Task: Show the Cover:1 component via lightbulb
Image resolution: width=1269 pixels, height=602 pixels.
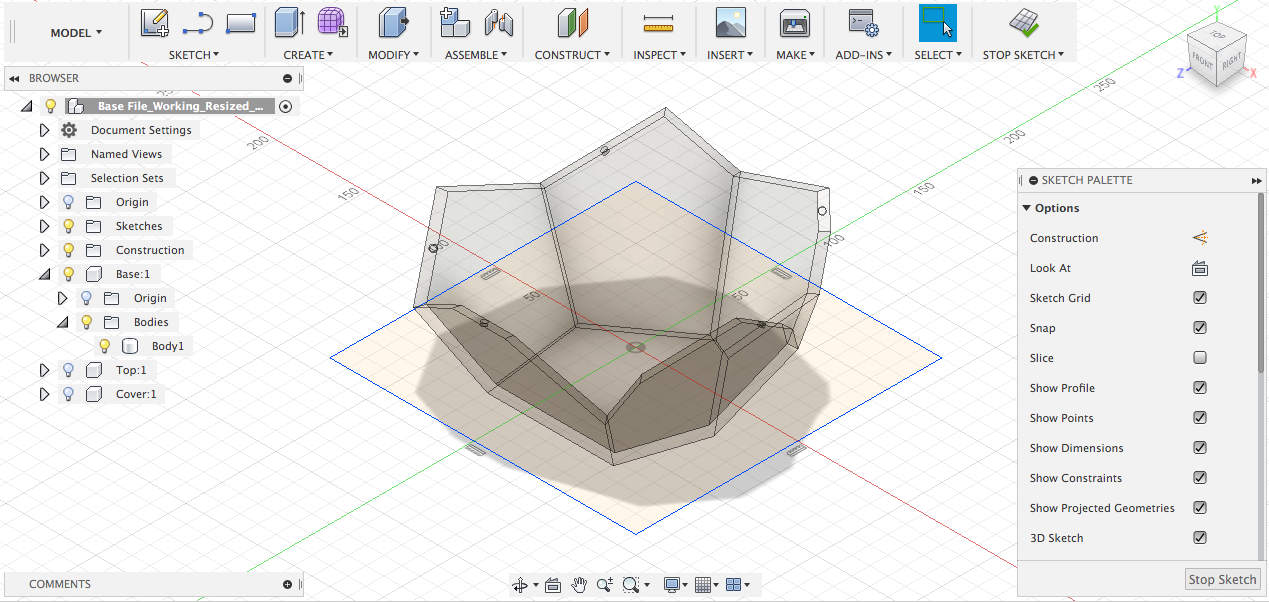Action: pos(69,394)
